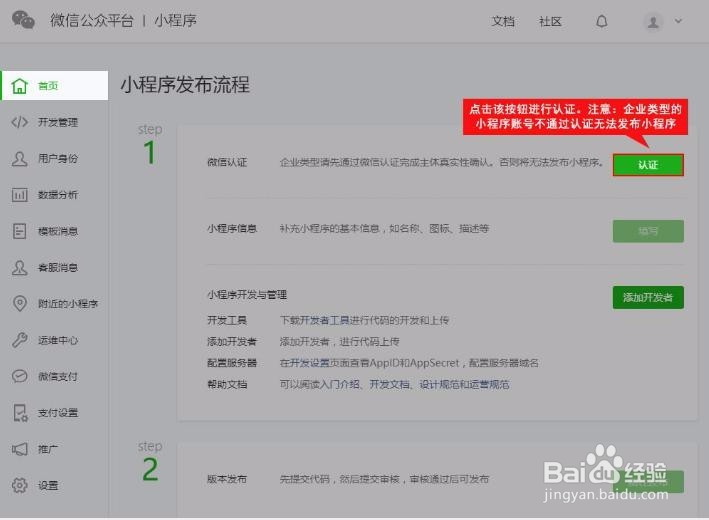The width and height of the screenshot is (709, 520).
Task: Click the 配置服务器 row label
Action: tap(232, 363)
